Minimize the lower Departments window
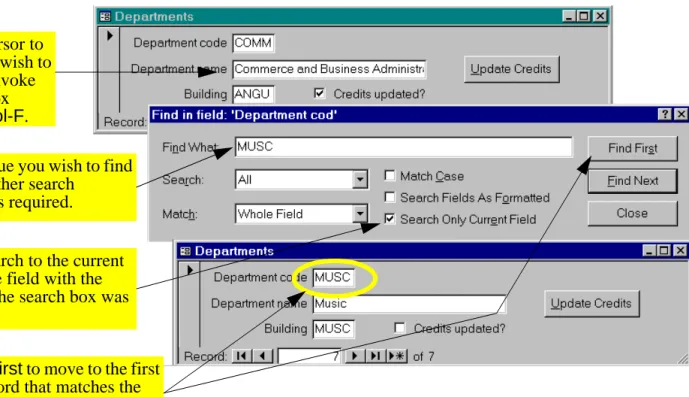 click(x=649, y=251)
